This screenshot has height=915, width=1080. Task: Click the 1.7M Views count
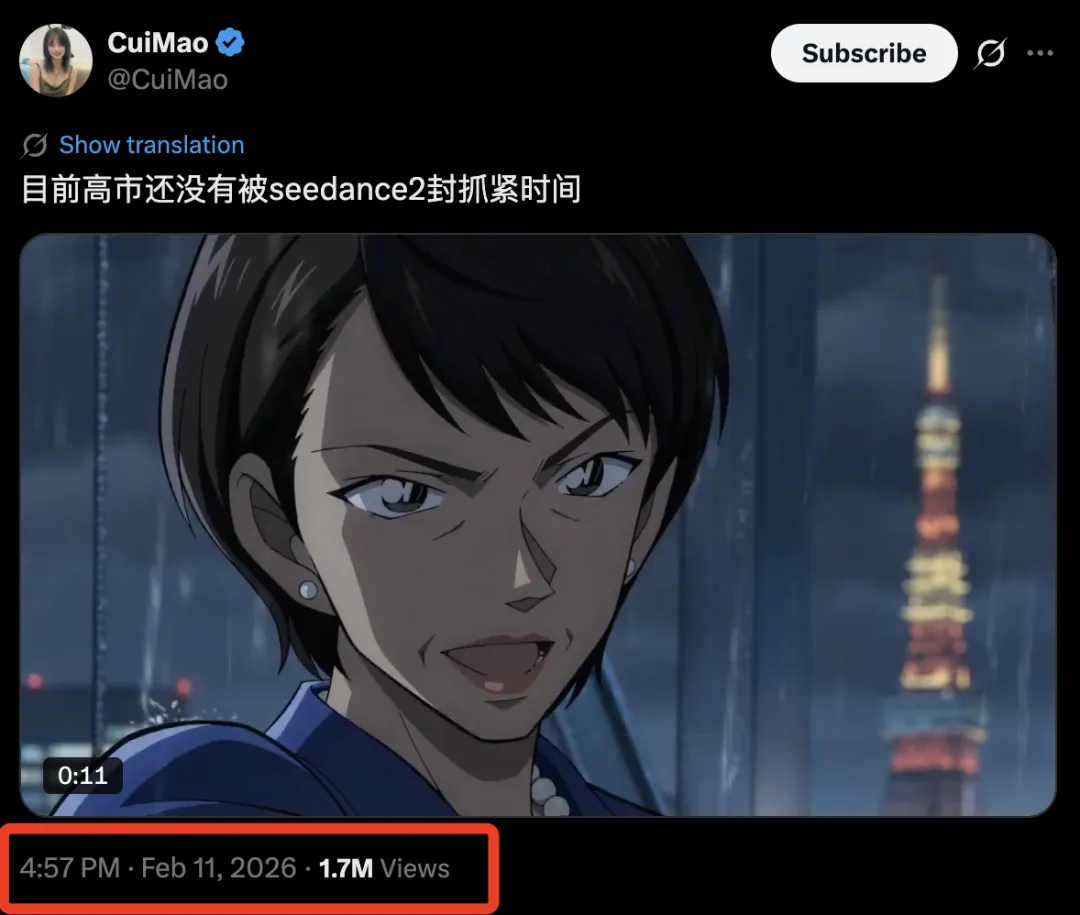[x=384, y=868]
